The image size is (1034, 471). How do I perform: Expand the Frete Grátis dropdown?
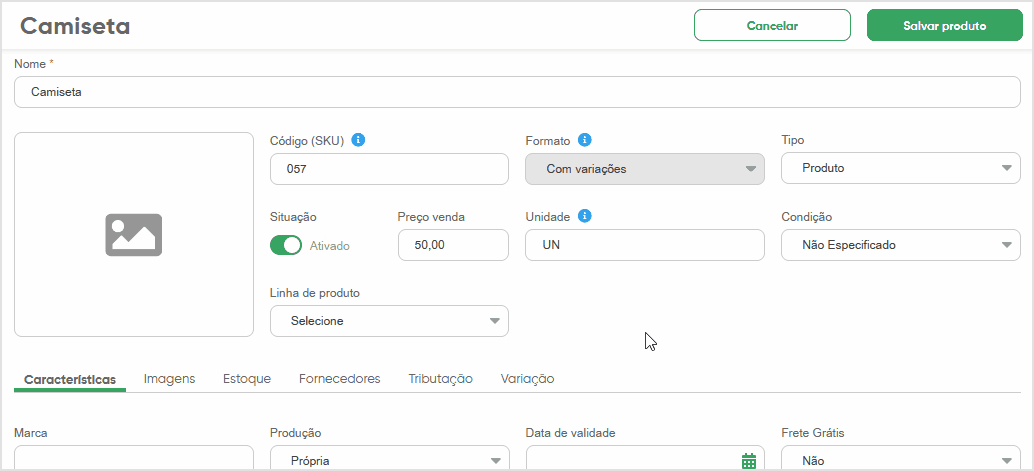[901, 458]
